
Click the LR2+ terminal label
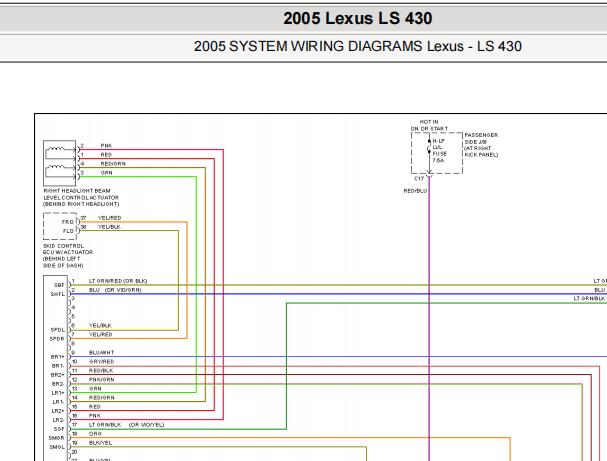58,411
